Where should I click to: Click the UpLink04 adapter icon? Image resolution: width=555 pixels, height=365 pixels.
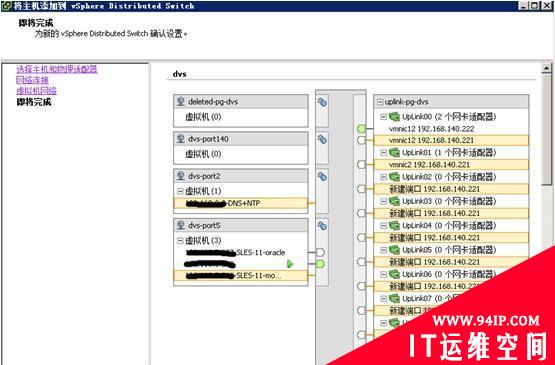(394, 226)
